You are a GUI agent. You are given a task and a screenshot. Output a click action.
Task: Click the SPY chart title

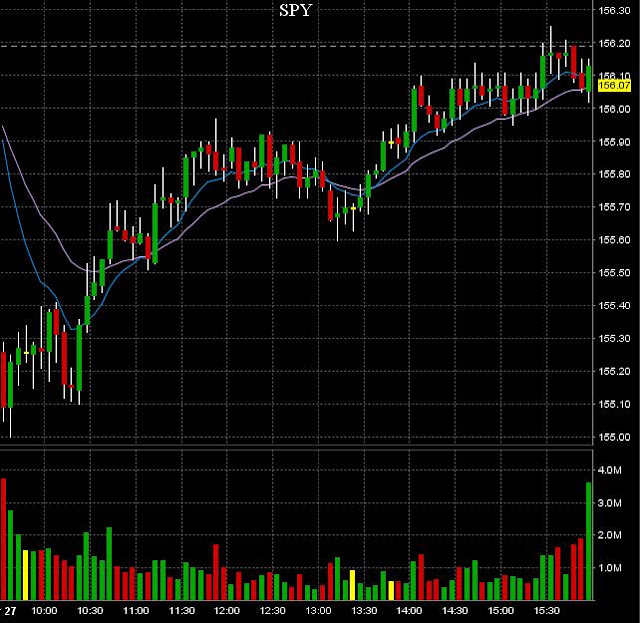click(x=296, y=10)
